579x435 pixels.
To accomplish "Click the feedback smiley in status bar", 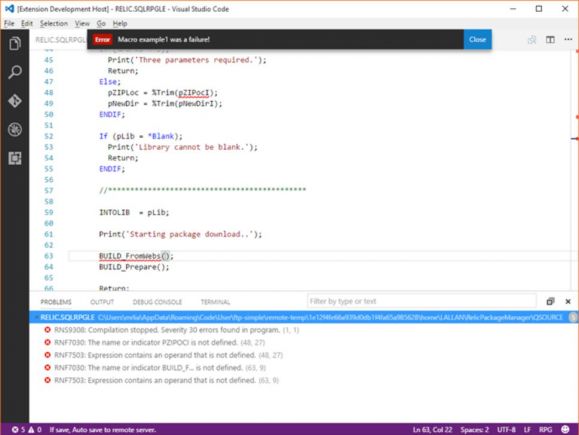I will (565, 429).
